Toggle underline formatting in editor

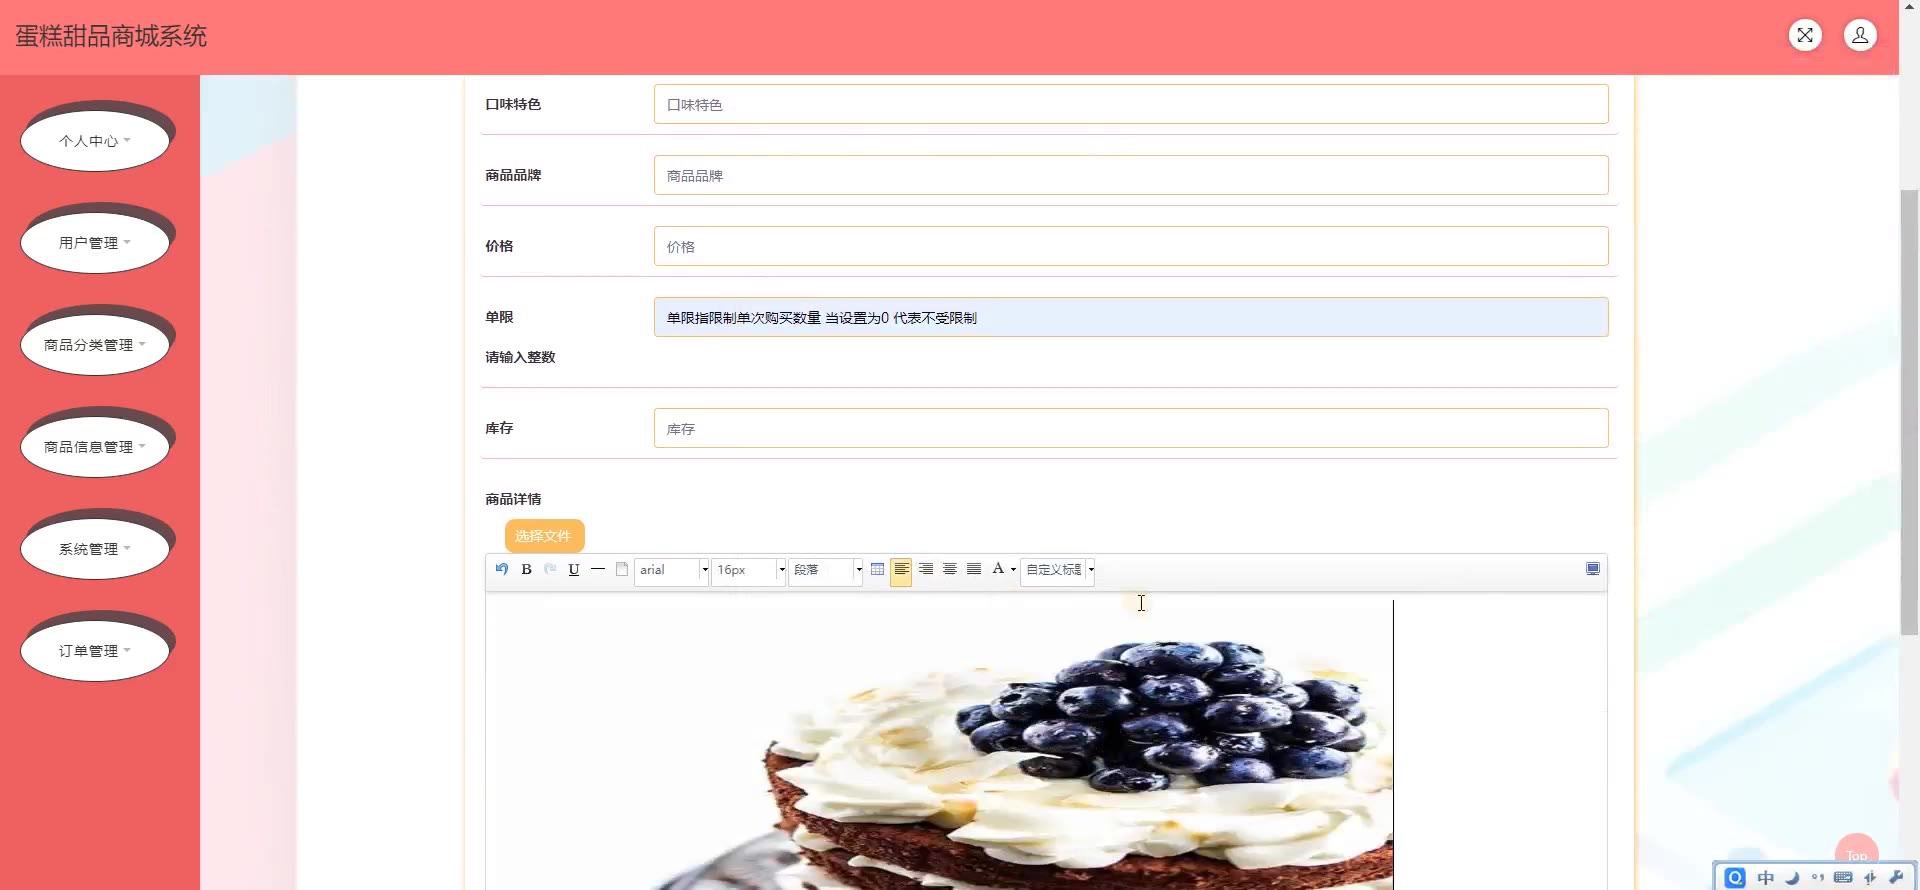[x=574, y=569]
